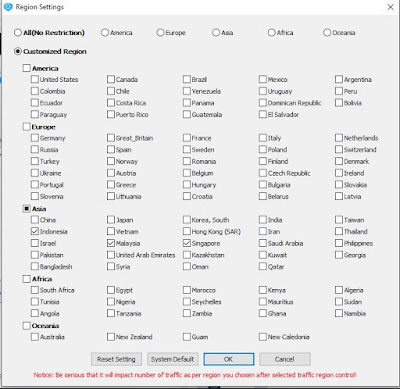This screenshot has height=389, width=400.
Task: Tick the Namibia checkbox
Action: [339, 313]
